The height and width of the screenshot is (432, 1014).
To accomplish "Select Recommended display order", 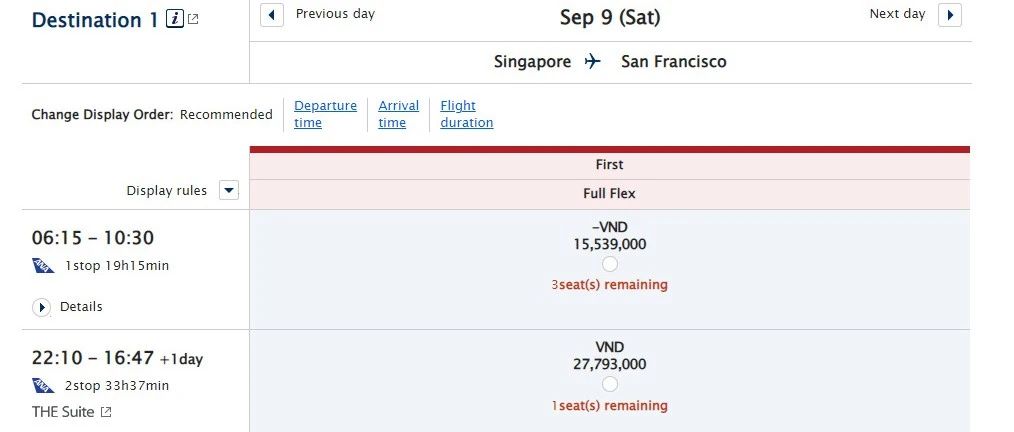I will (226, 114).
